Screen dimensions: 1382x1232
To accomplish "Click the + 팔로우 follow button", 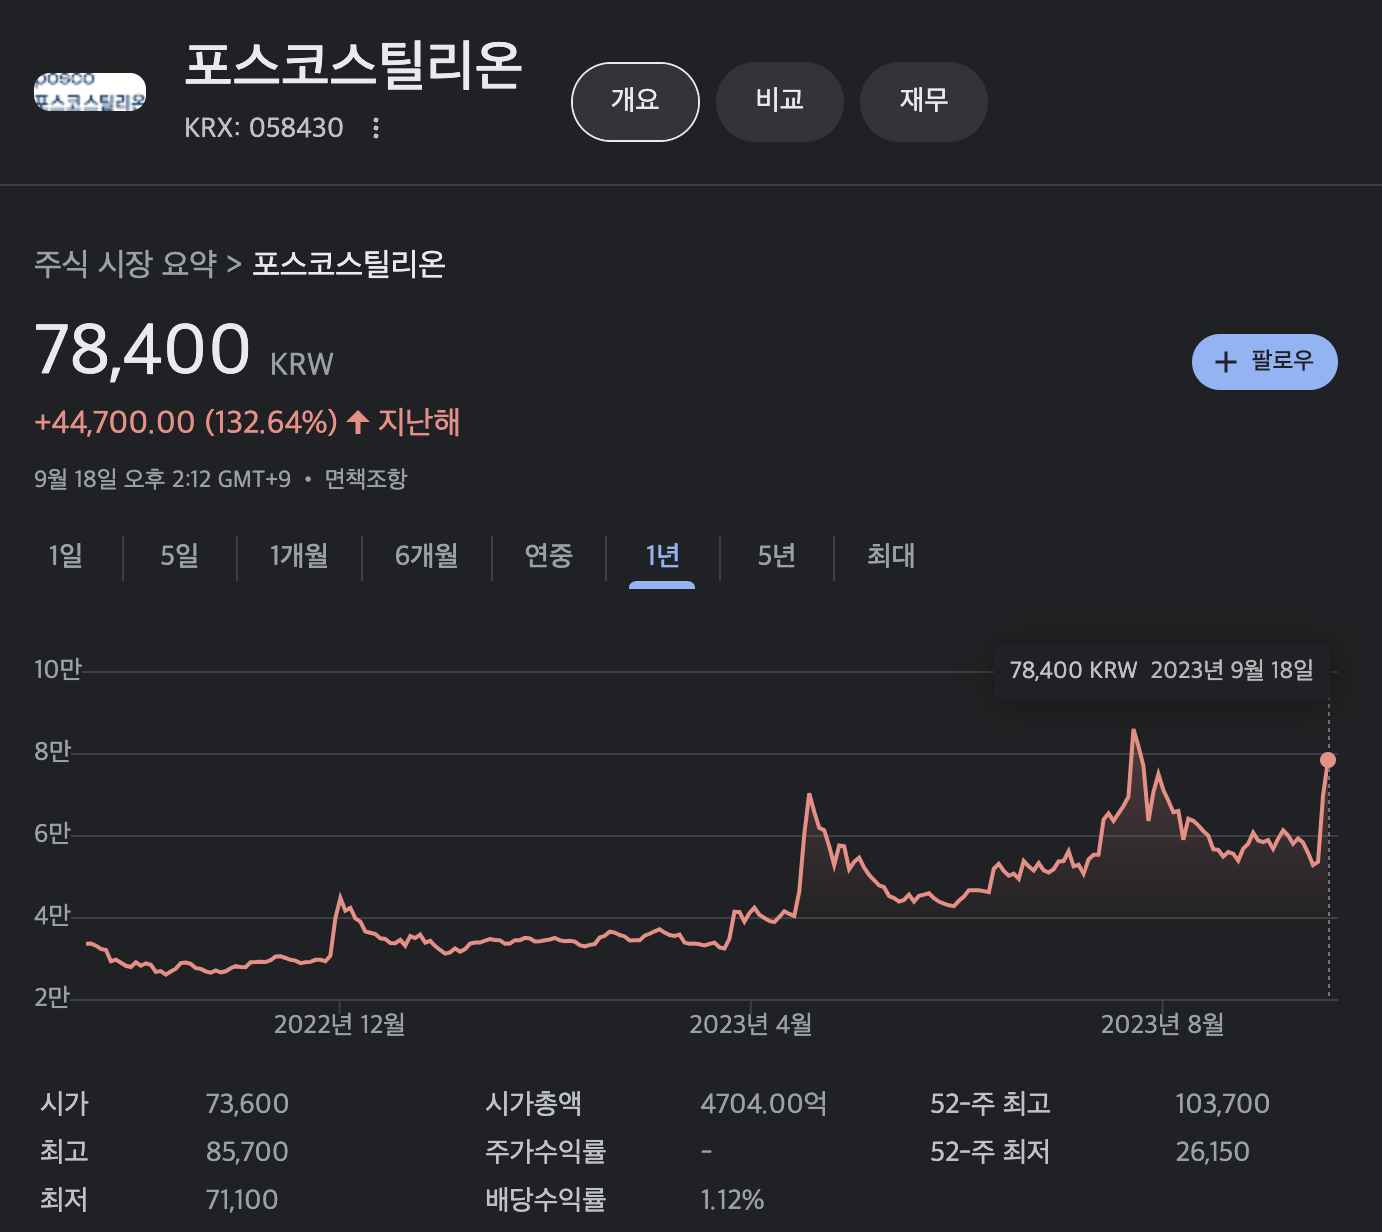I will (x=1264, y=362).
